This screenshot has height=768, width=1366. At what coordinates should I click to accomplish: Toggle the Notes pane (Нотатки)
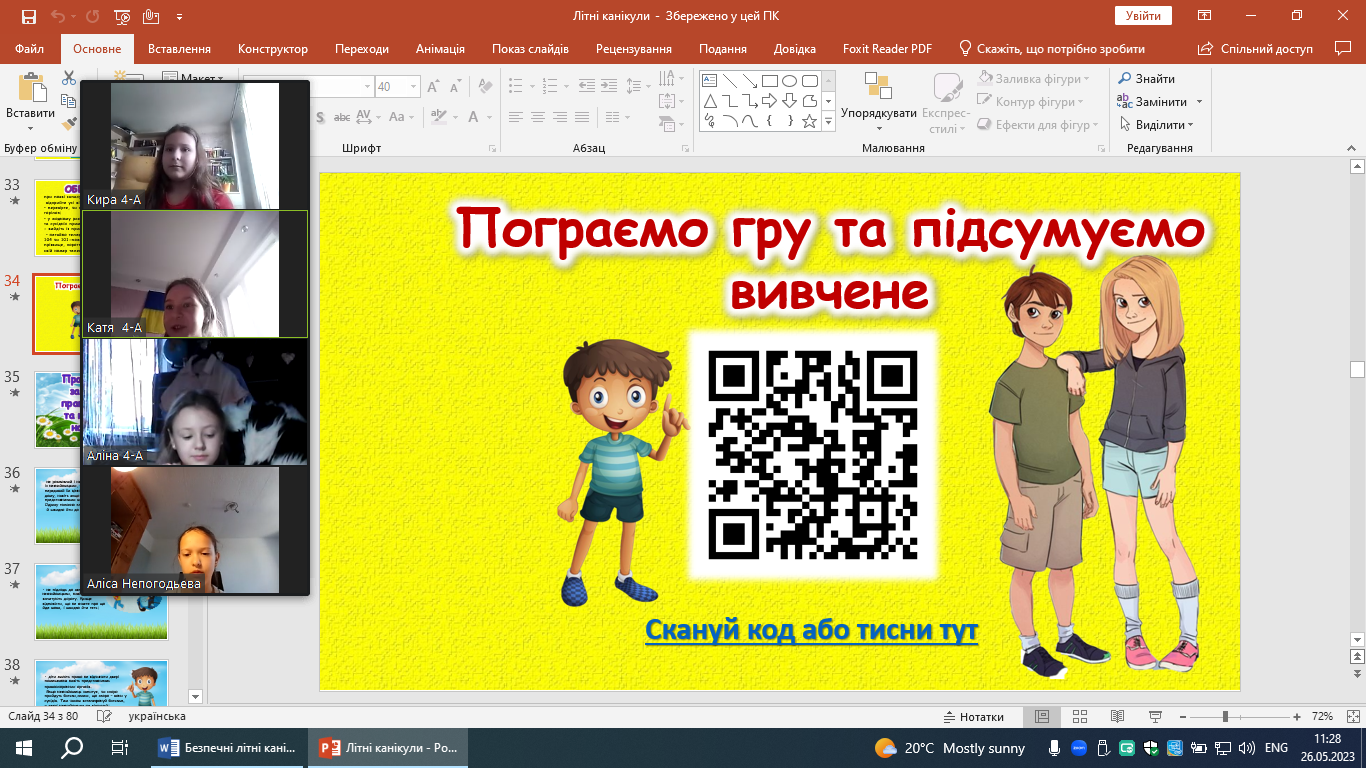974,717
